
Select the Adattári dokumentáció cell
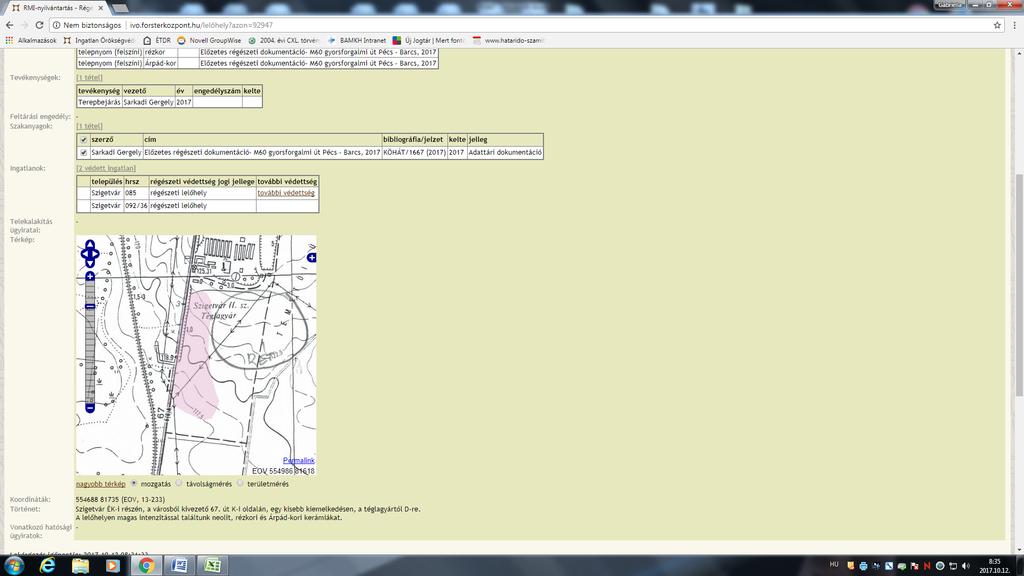point(505,153)
